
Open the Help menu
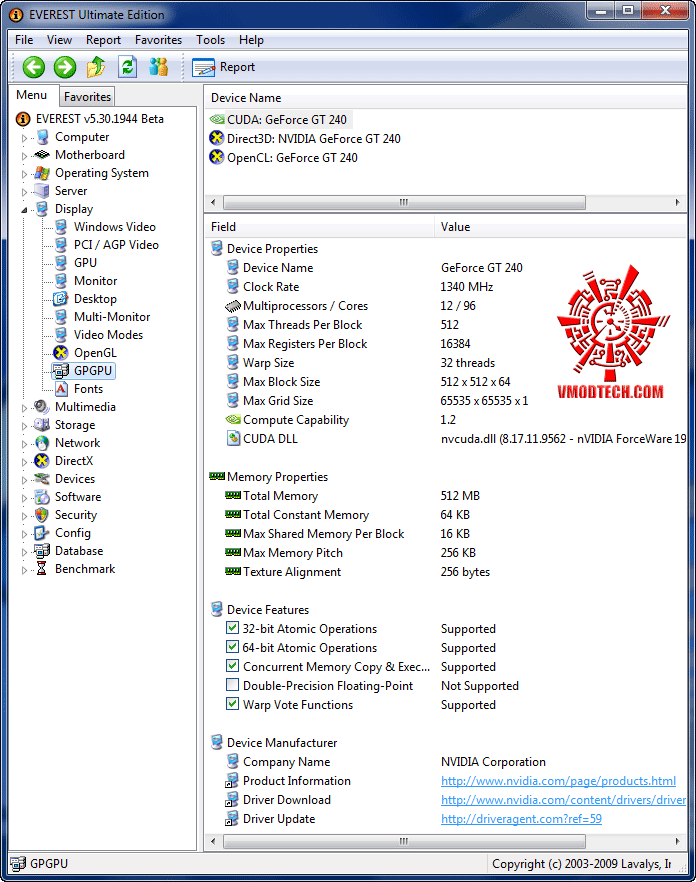pos(251,40)
